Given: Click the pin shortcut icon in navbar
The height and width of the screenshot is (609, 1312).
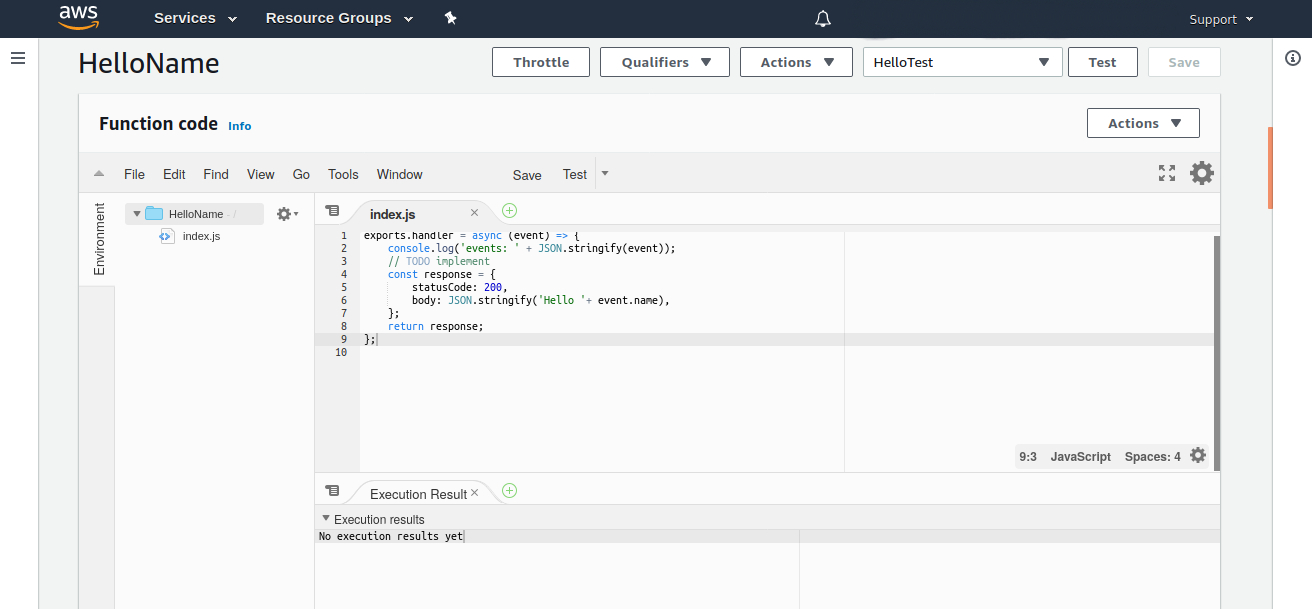Looking at the screenshot, I should [451, 18].
